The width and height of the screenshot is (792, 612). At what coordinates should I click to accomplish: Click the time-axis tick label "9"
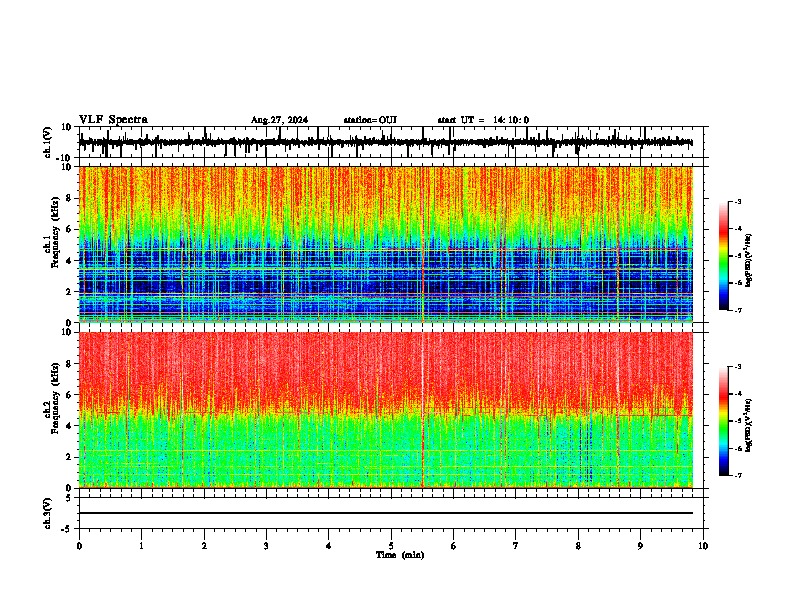point(640,546)
